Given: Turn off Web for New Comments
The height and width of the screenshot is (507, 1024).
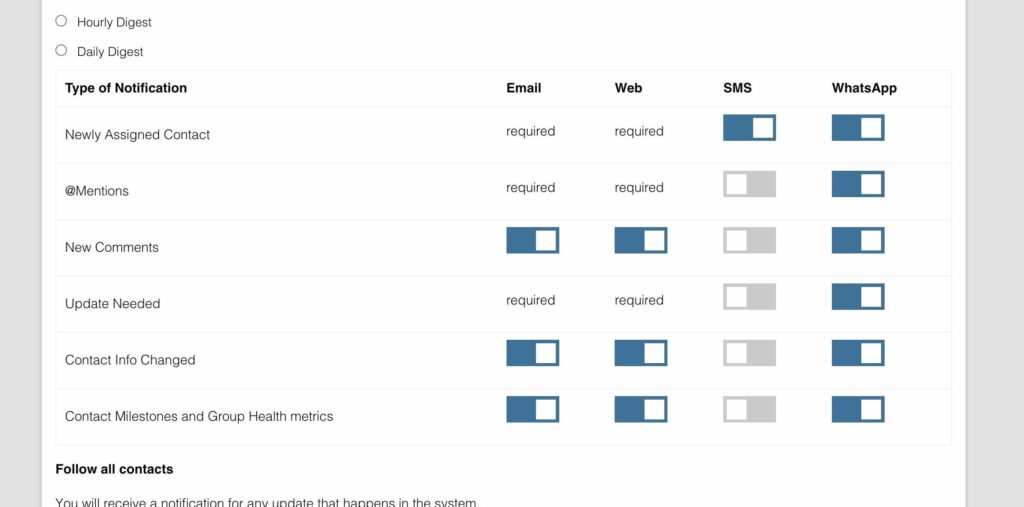Looking at the screenshot, I should pos(640,240).
